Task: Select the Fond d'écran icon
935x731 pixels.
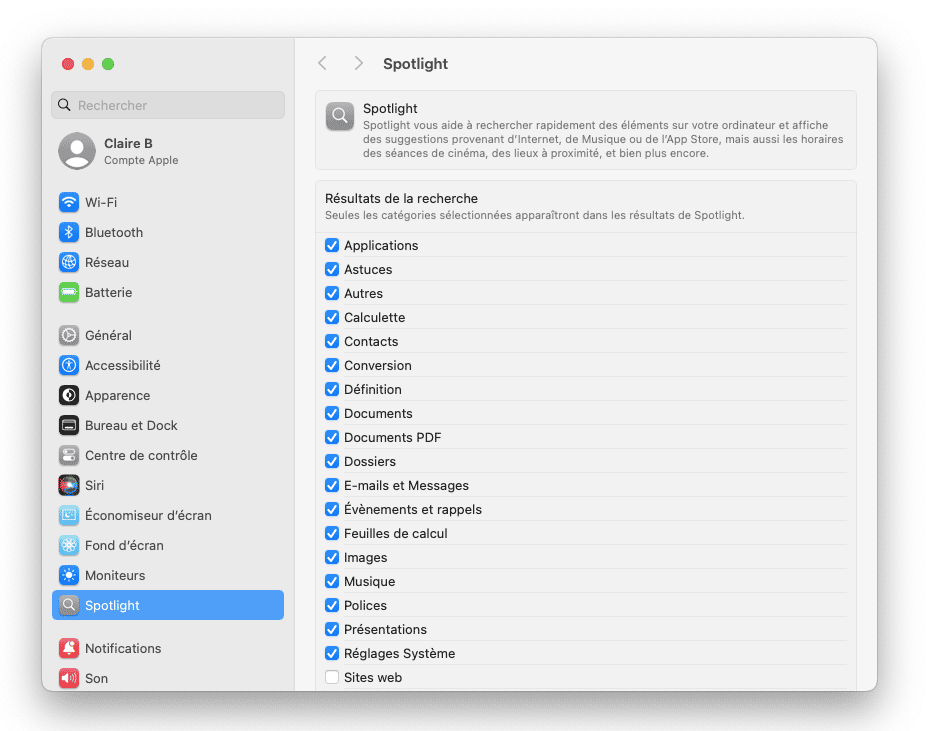Action: [x=69, y=545]
